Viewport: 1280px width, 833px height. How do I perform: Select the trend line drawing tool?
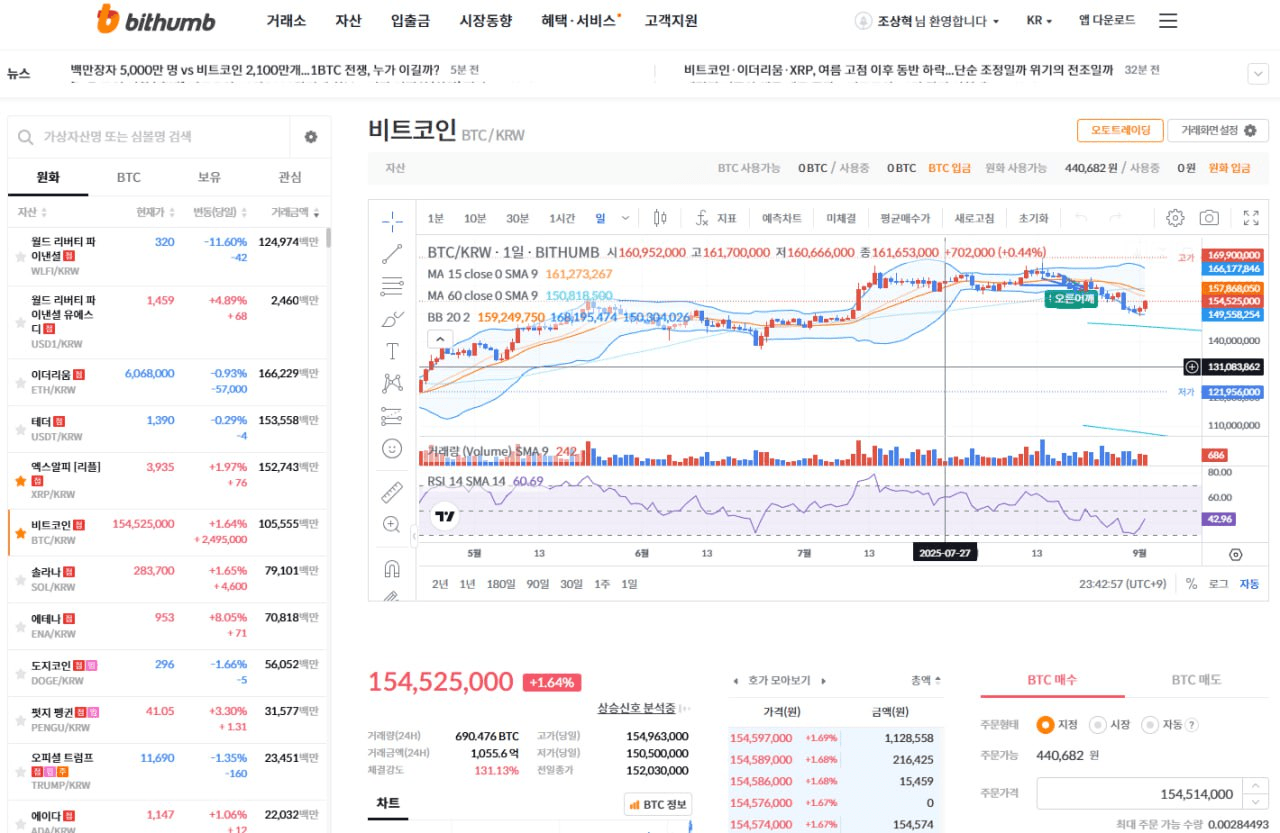point(392,254)
